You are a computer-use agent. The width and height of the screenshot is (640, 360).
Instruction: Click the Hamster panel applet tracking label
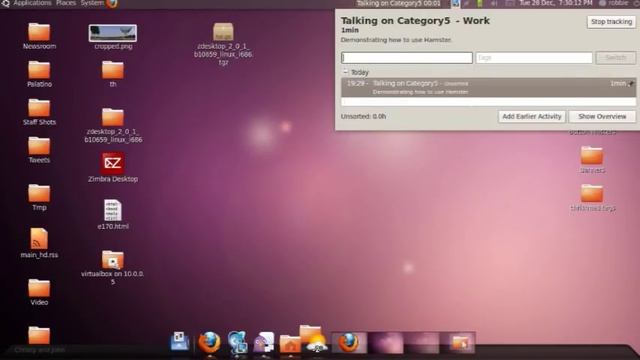coord(398,4)
